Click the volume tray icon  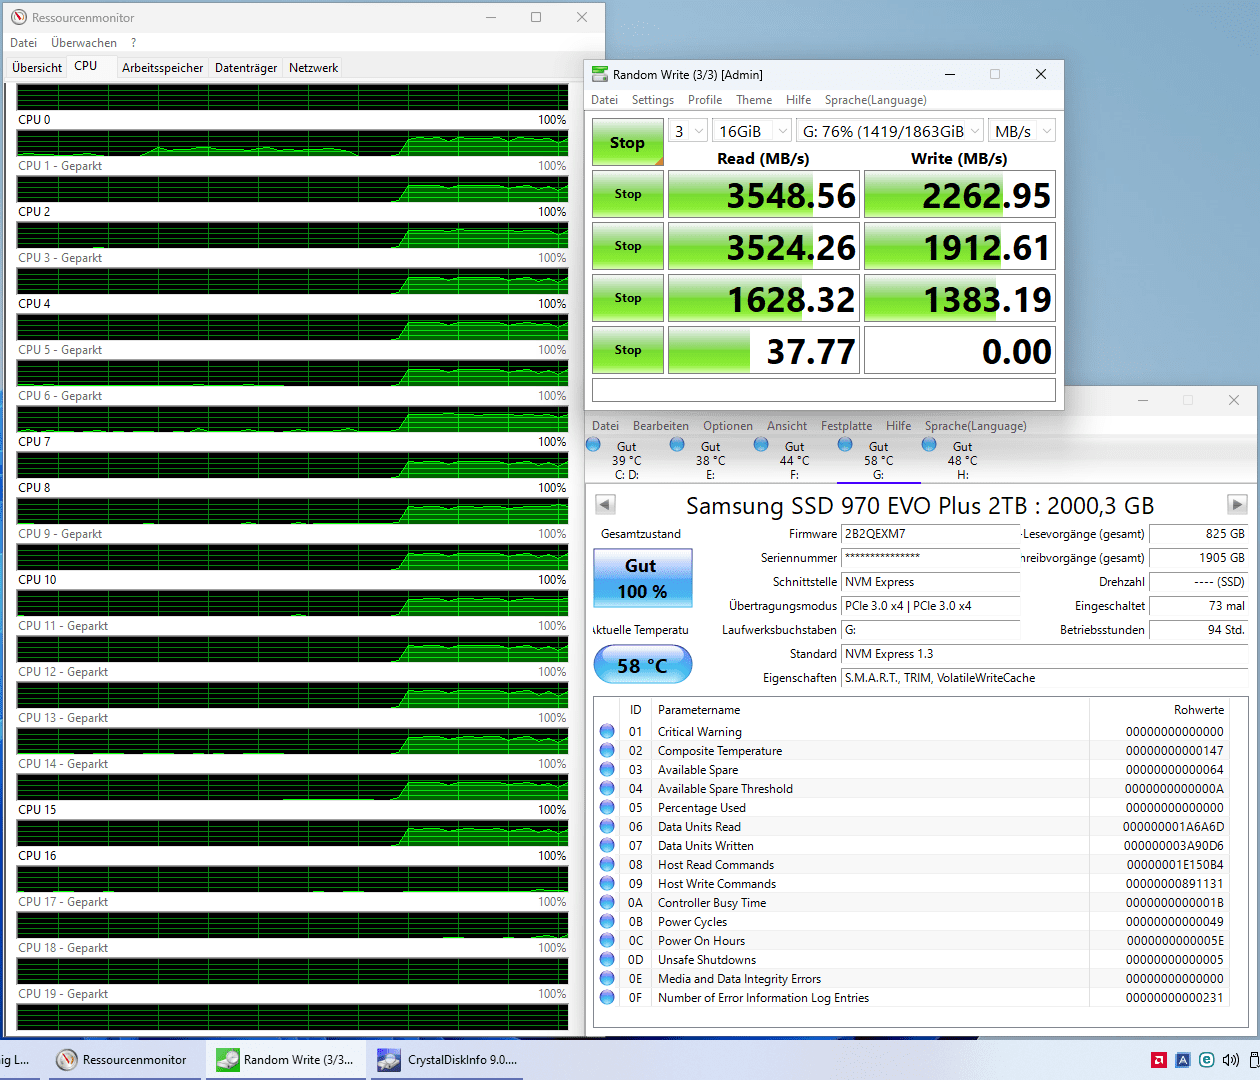click(1231, 1060)
